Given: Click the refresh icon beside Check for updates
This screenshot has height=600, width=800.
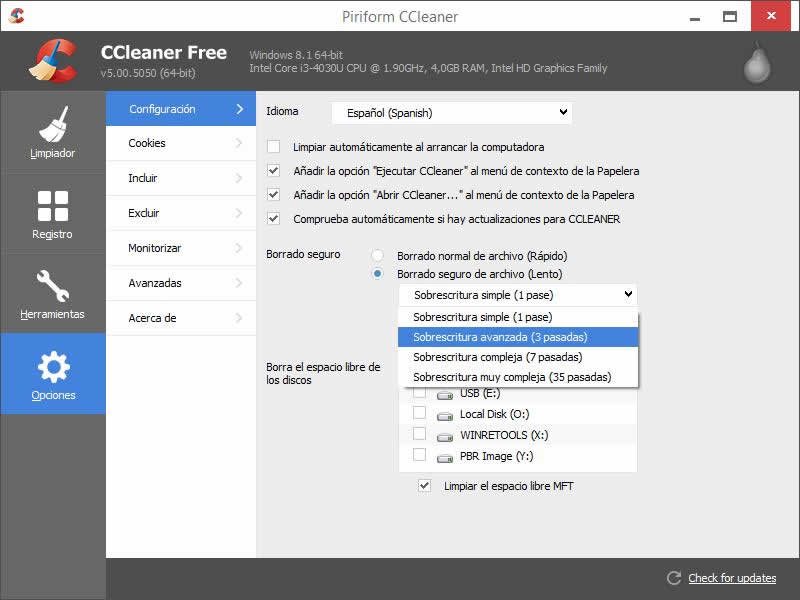Looking at the screenshot, I should coord(674,578).
